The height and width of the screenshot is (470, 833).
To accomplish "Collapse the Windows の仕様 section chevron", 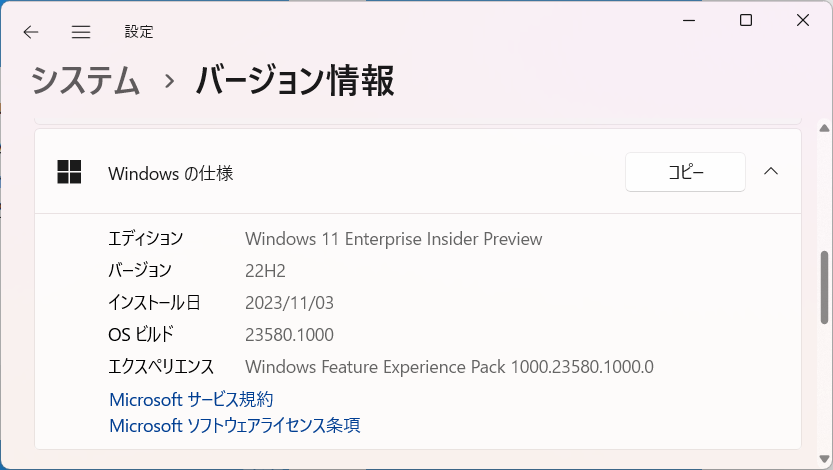I will (771, 172).
